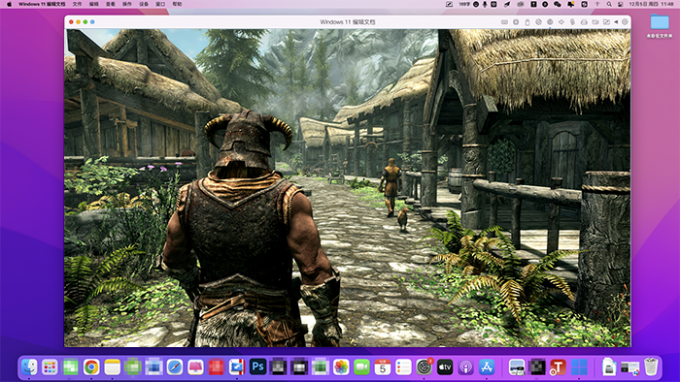The width and height of the screenshot is (680, 382).
Task: Open Launchpad from the Dock
Action: (x=49, y=367)
